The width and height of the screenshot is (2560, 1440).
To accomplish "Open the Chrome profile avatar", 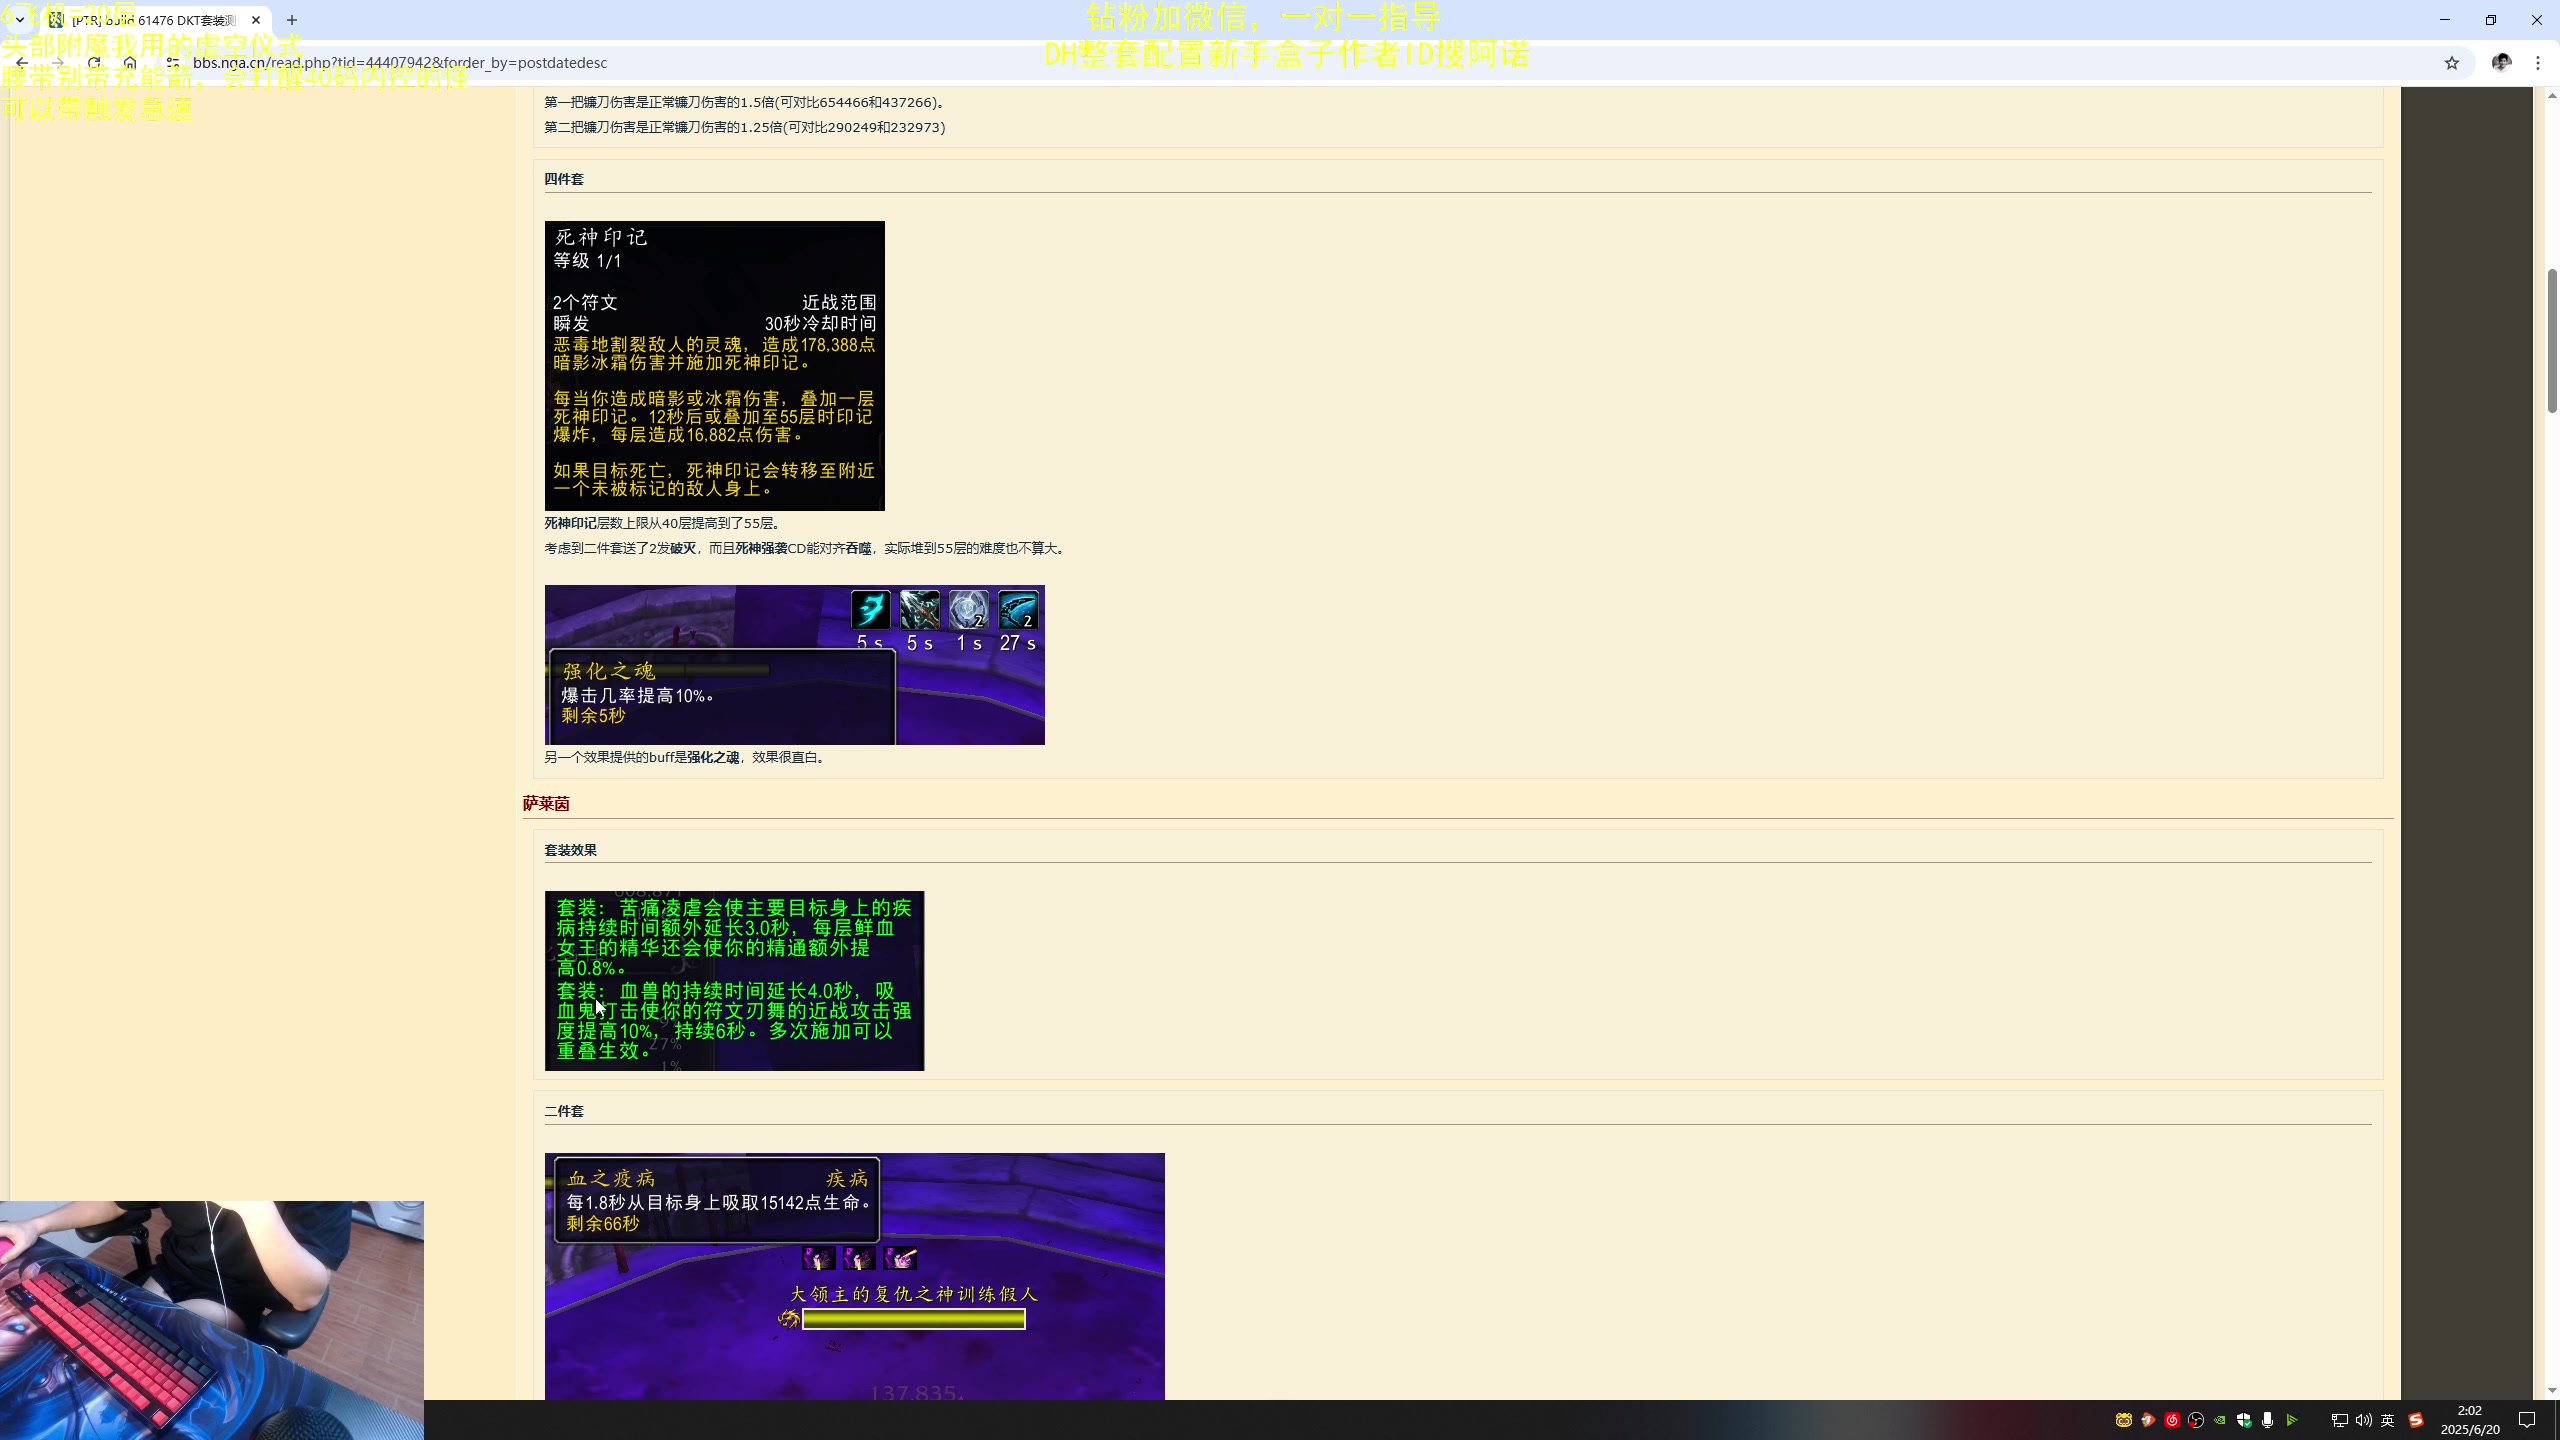I will click(x=2501, y=62).
